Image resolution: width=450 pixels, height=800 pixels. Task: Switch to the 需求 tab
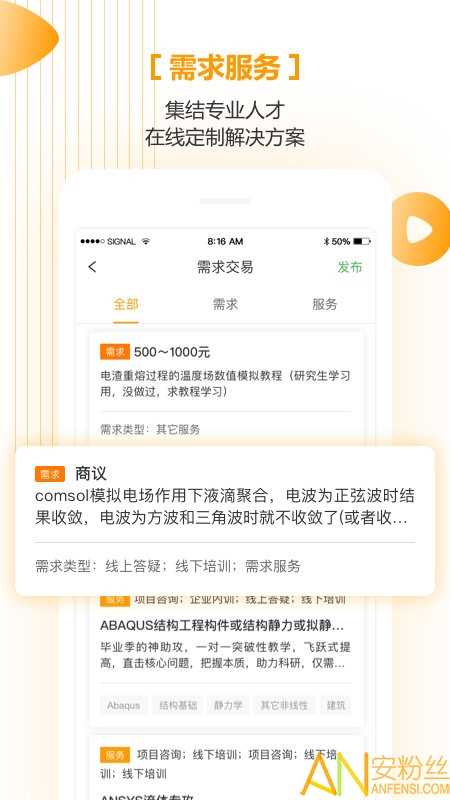coord(225,305)
